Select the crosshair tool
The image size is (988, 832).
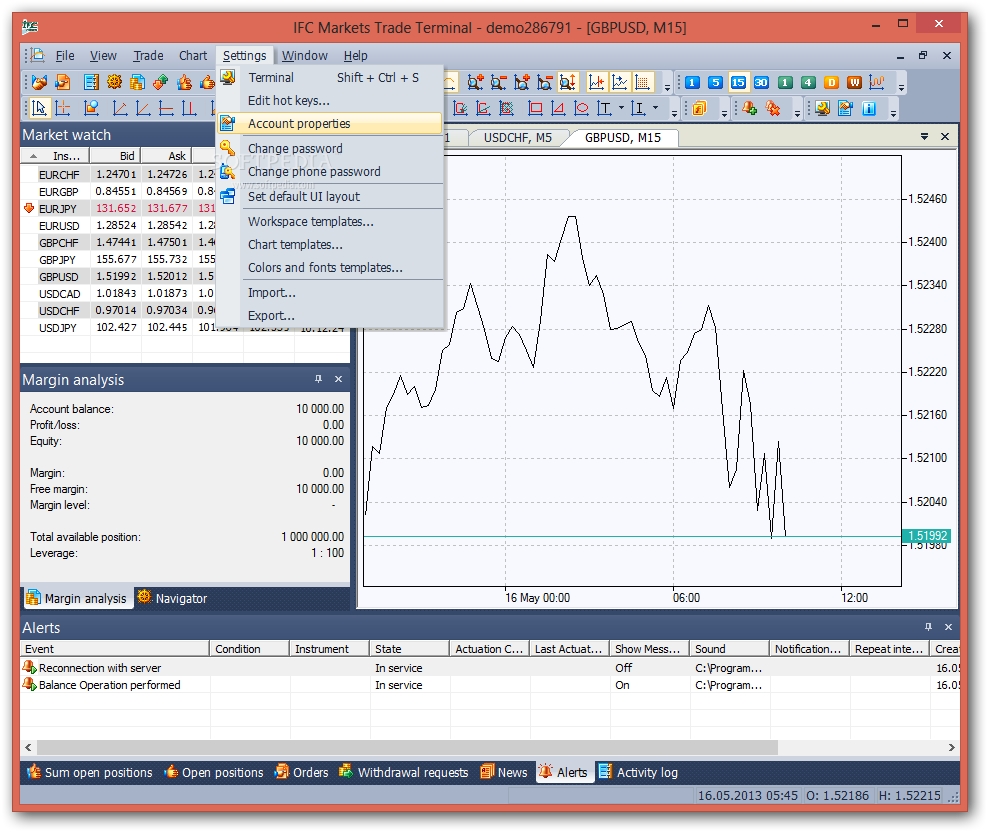[62, 108]
